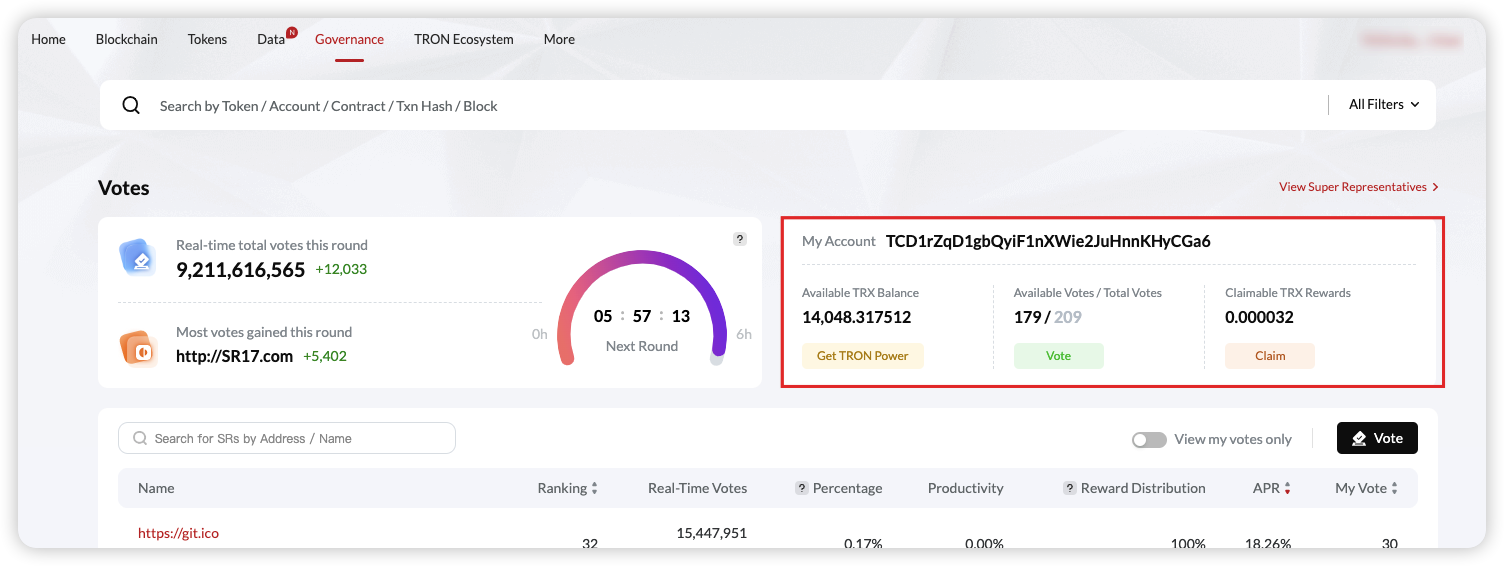
Task: Focus the main token/account search field
Action: (740, 105)
